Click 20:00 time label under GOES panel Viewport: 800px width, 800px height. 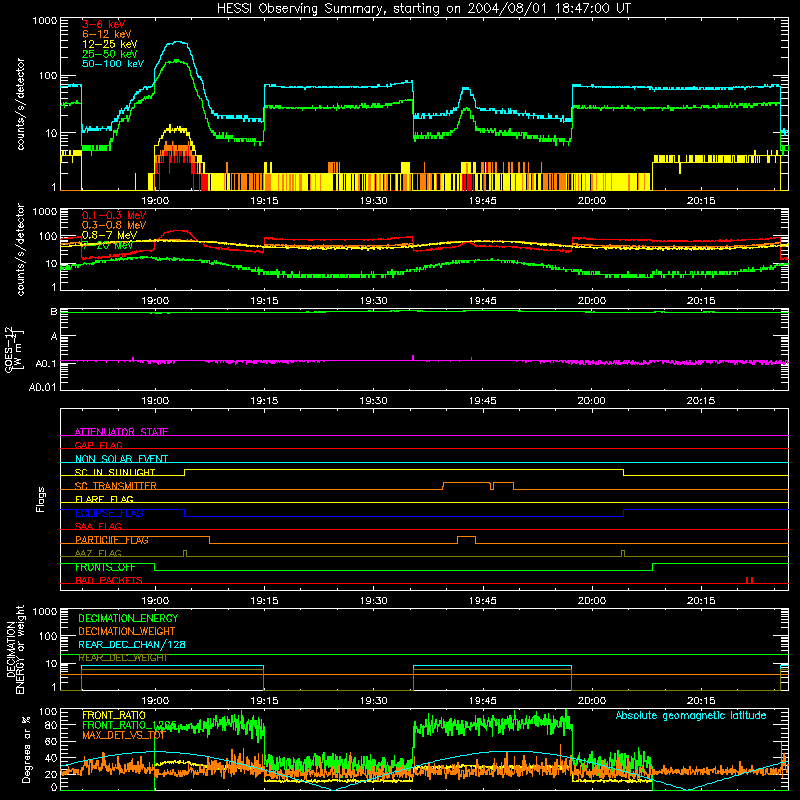pyautogui.click(x=591, y=401)
